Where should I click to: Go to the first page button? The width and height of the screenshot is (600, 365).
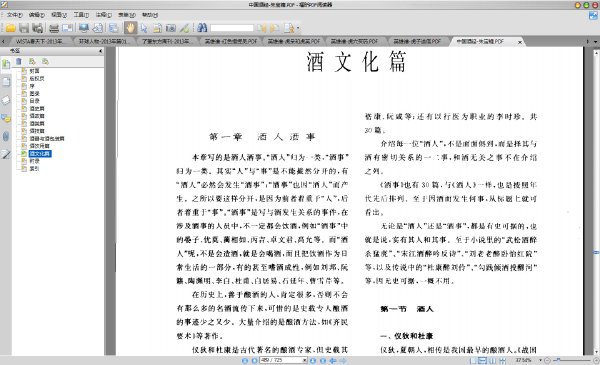coord(245,360)
